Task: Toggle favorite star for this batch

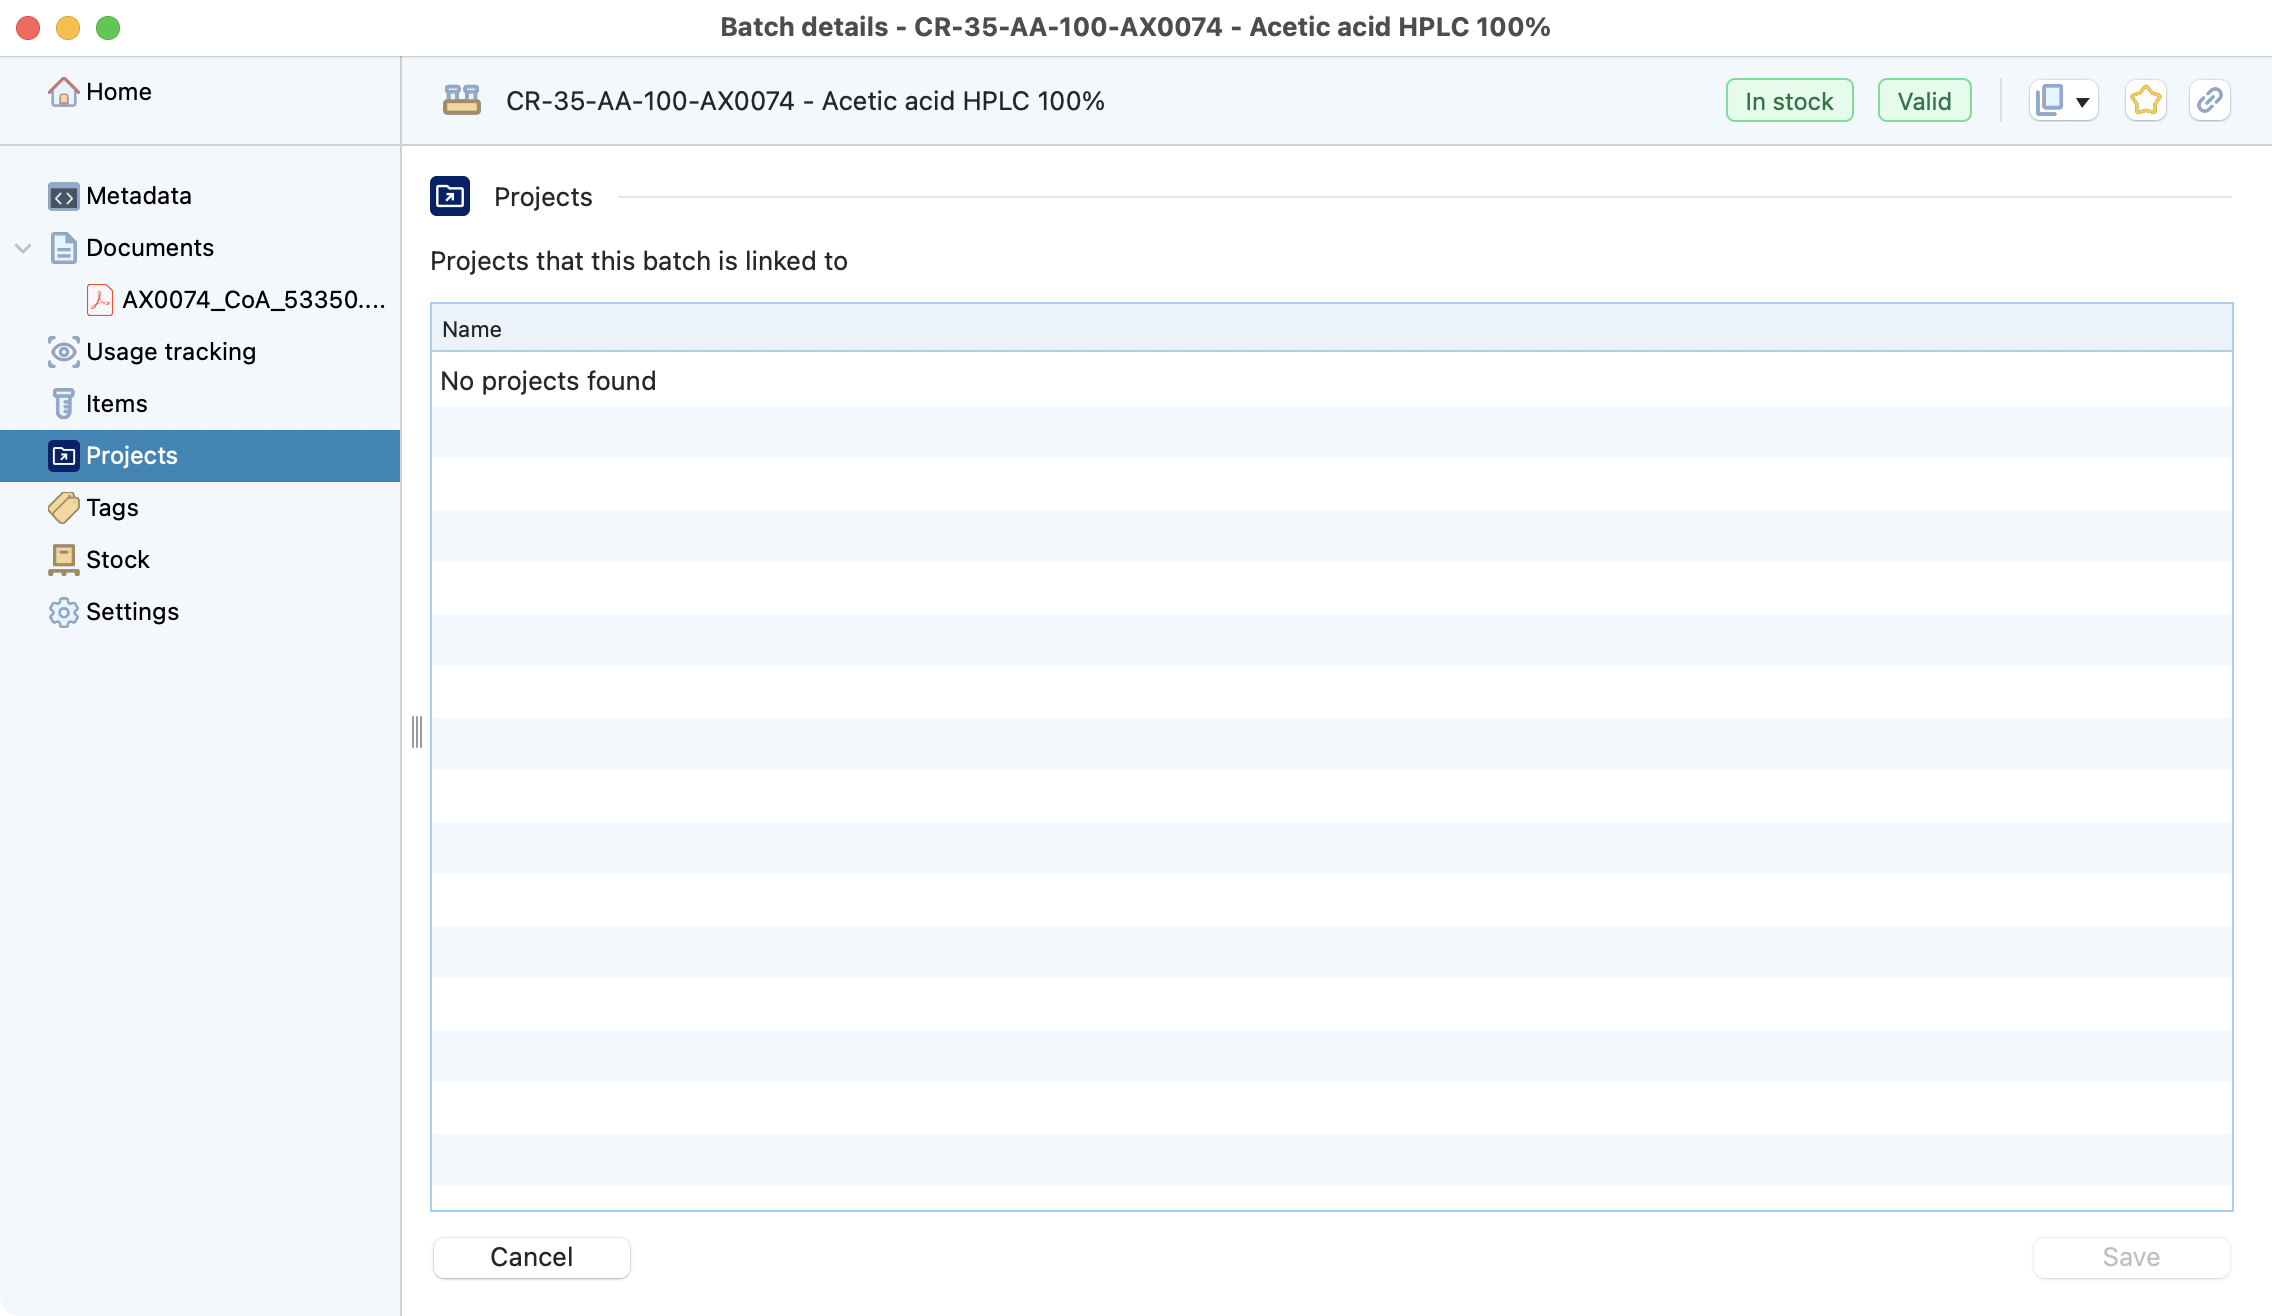Action: point(2145,101)
